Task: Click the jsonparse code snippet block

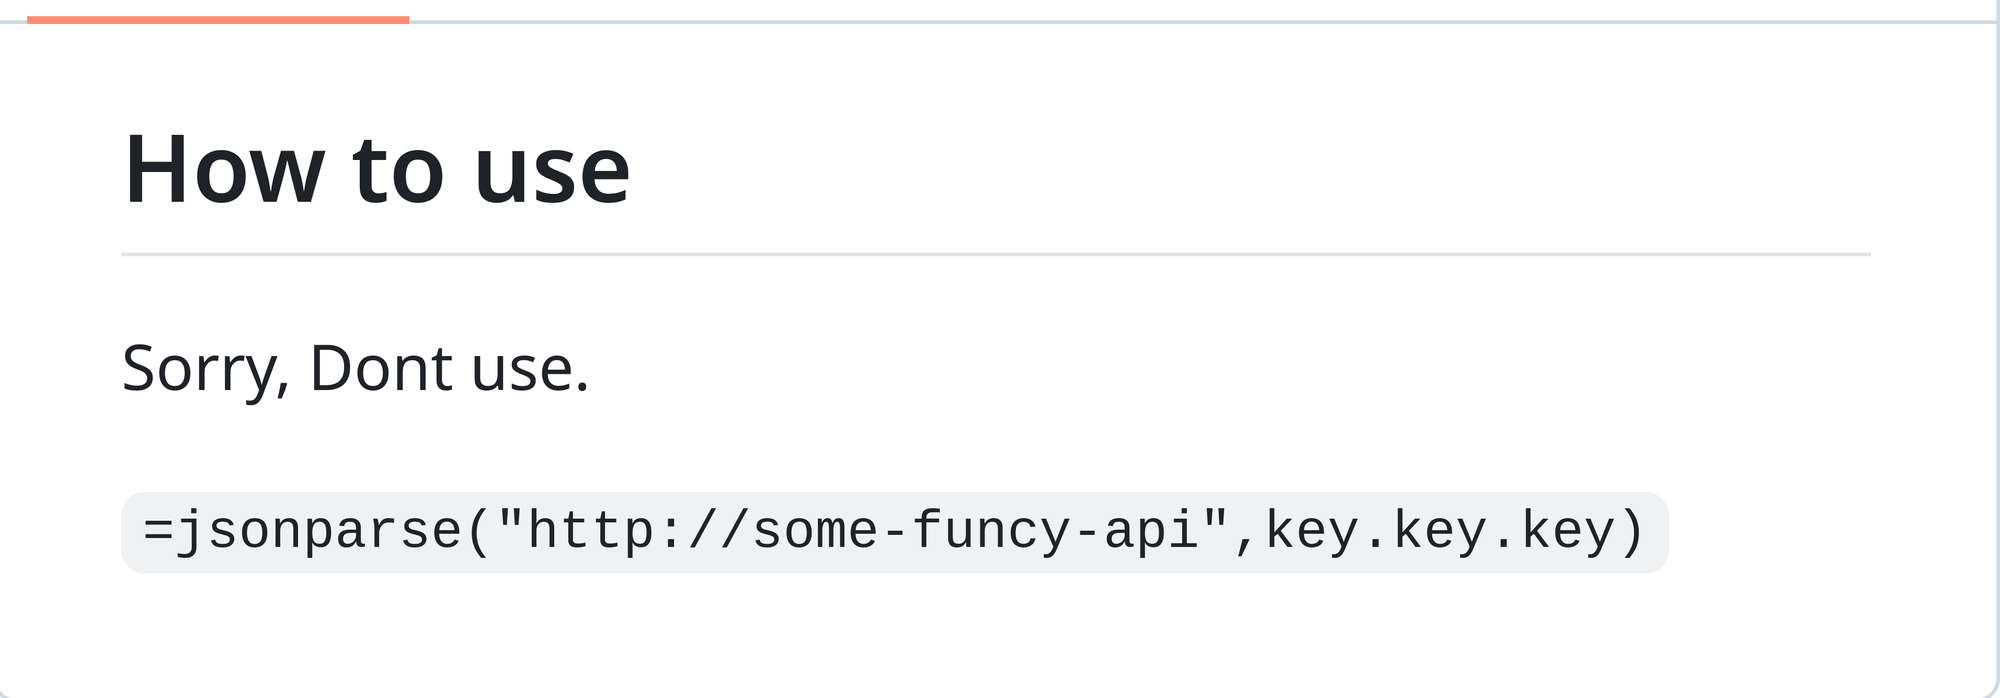Action: click(894, 532)
